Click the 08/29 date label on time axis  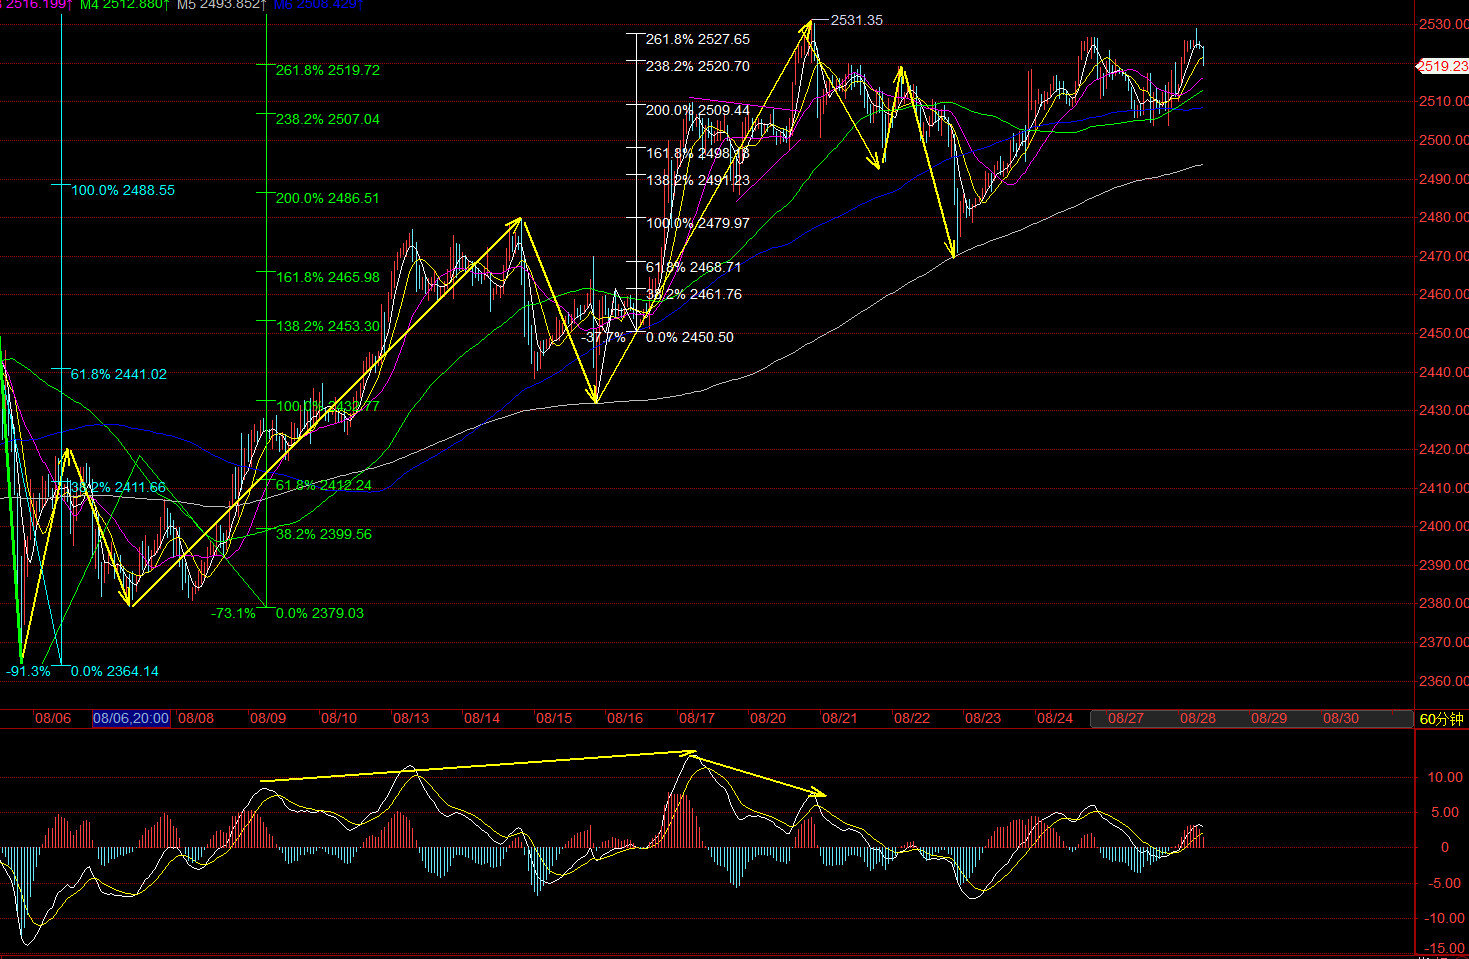coord(1269,718)
